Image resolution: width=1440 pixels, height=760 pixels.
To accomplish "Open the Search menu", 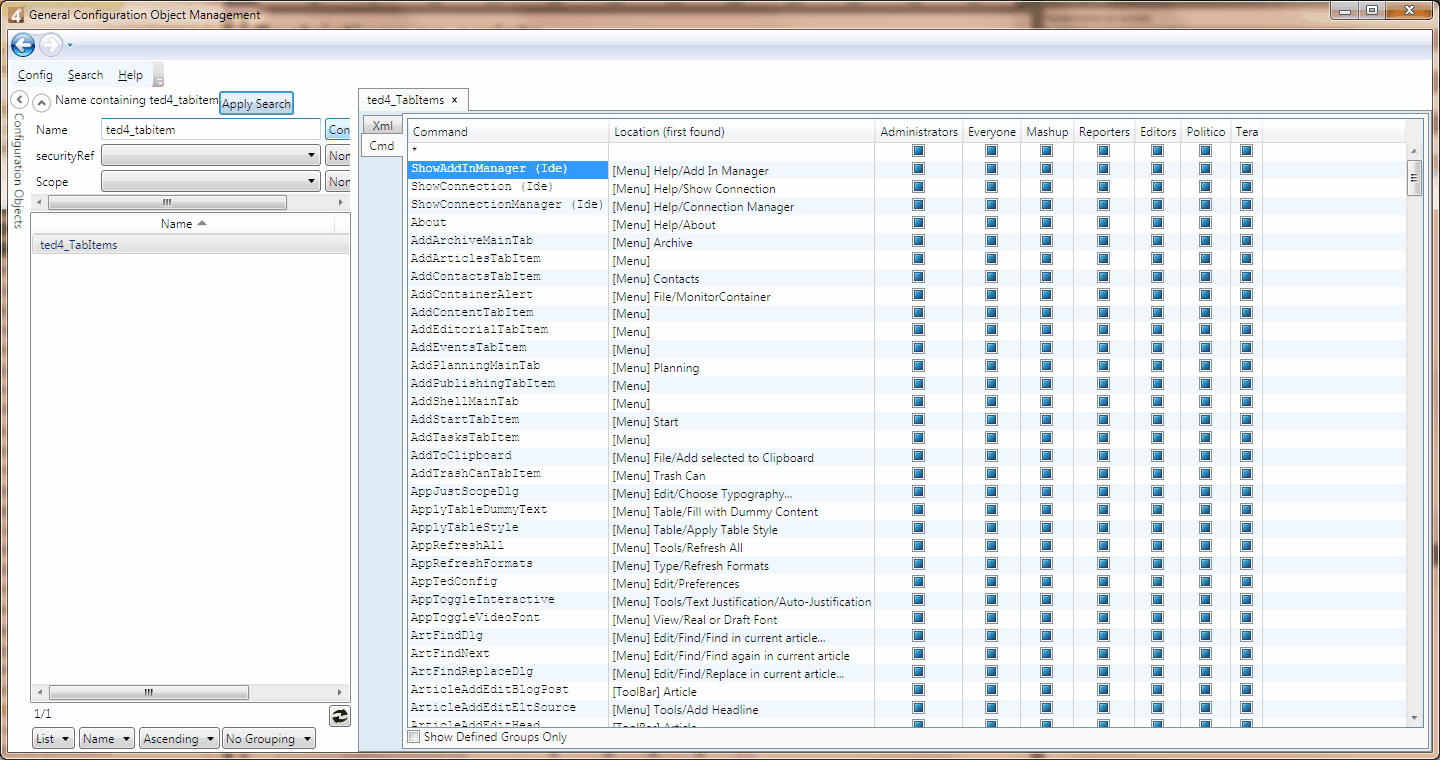I will tap(85, 75).
